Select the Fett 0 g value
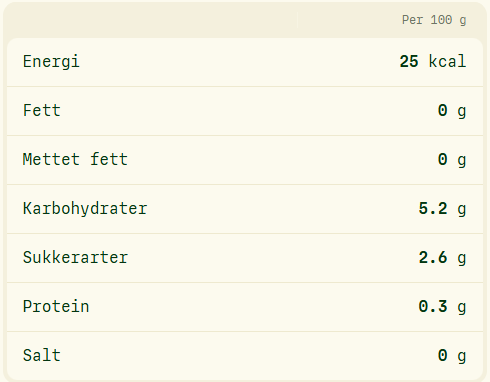The width and height of the screenshot is (490, 382). [452, 111]
